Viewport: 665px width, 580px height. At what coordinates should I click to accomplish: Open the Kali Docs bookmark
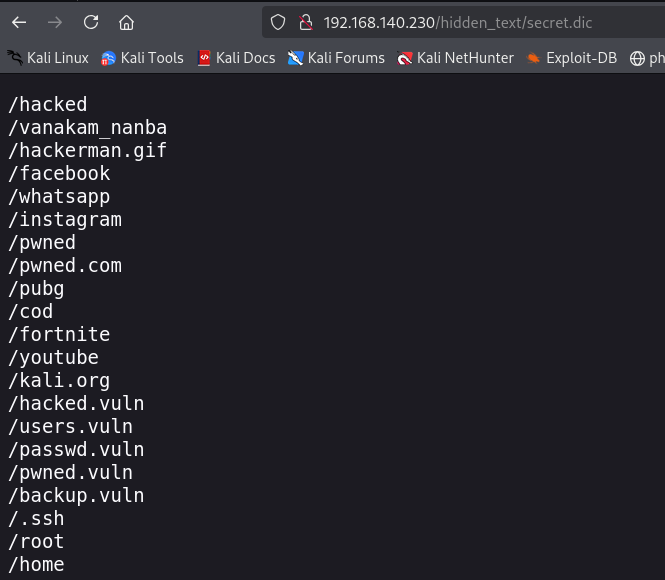coord(236,58)
